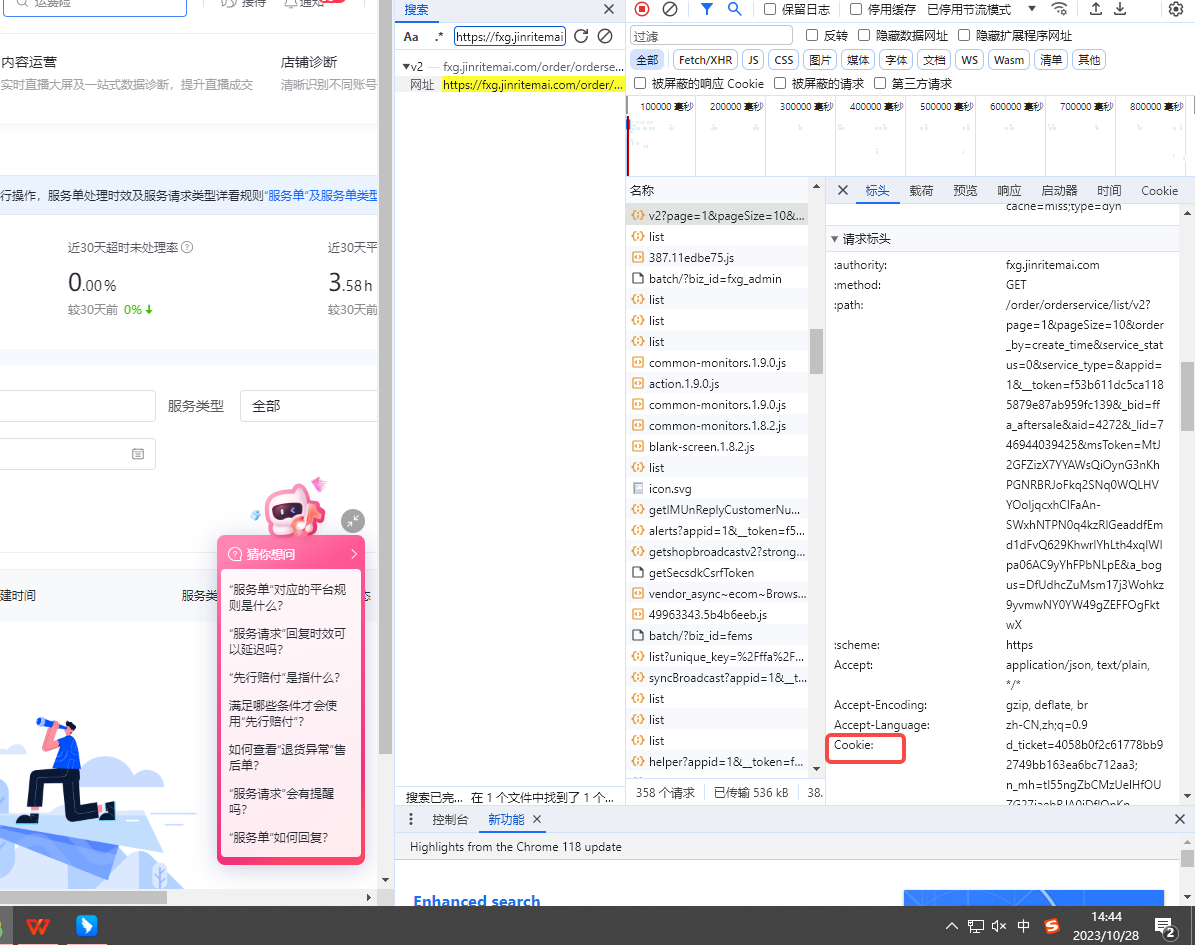Open calendar picker in date field
Viewport: 1195px width, 945px height.
[x=138, y=454]
